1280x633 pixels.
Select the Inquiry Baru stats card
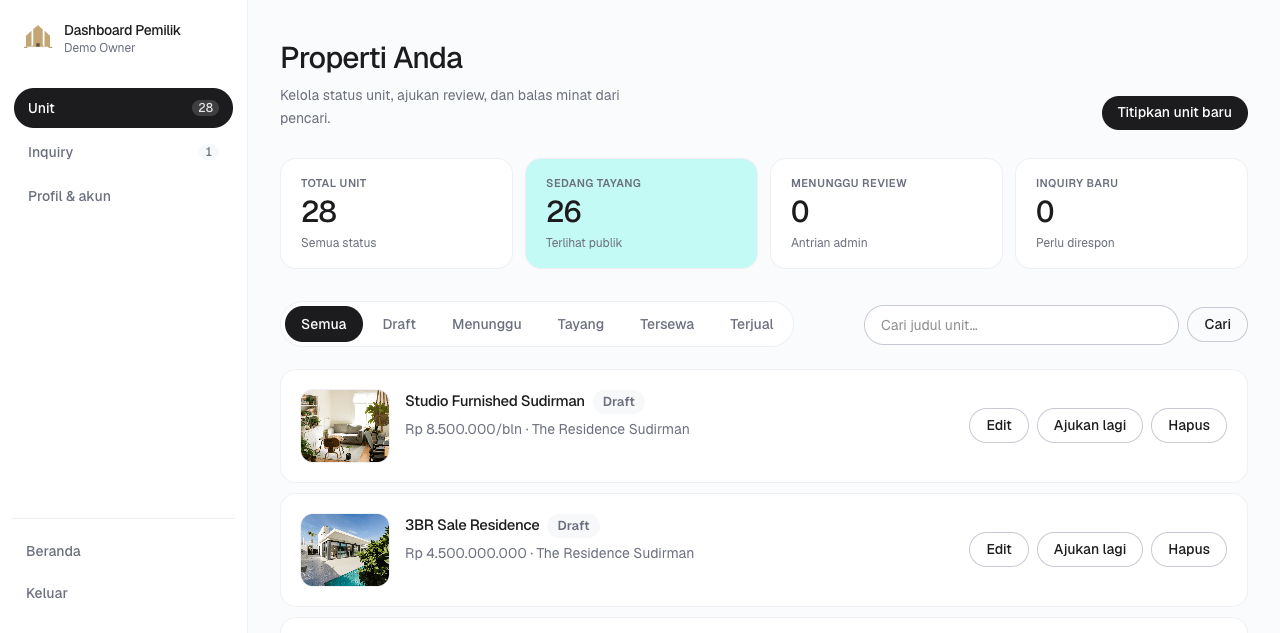[x=1131, y=213]
